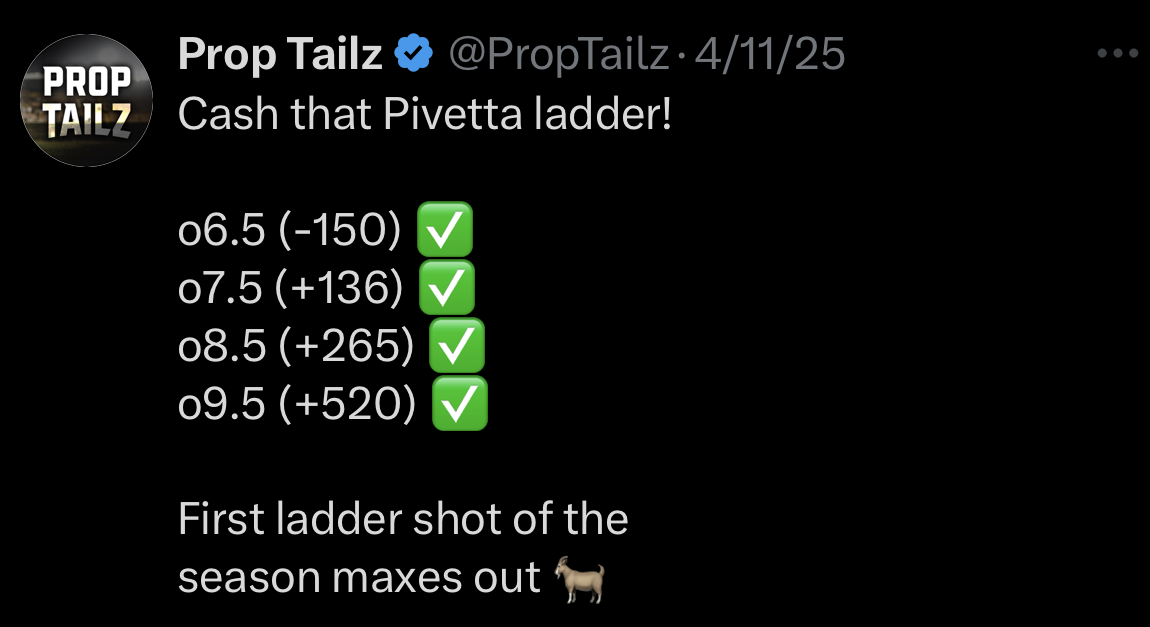Open the three-dot more options menu
Screen dimensions: 1150x627
(x=1118, y=54)
